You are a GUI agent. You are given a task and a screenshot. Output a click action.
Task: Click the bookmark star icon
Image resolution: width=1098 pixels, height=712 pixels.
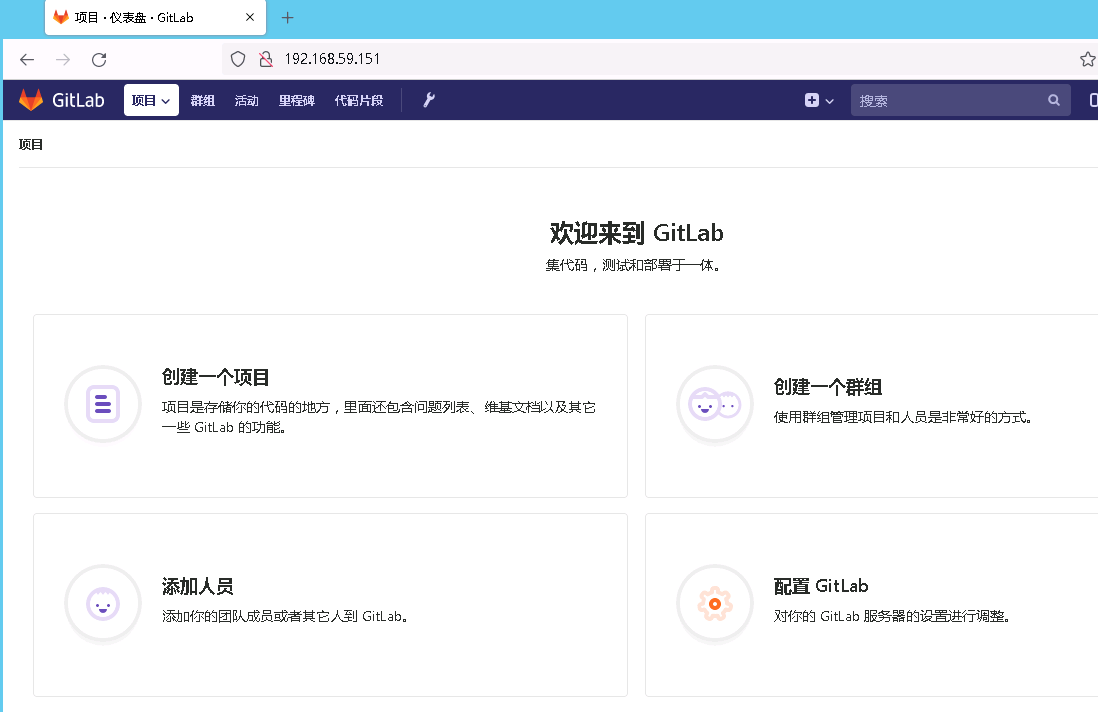[x=1087, y=59]
